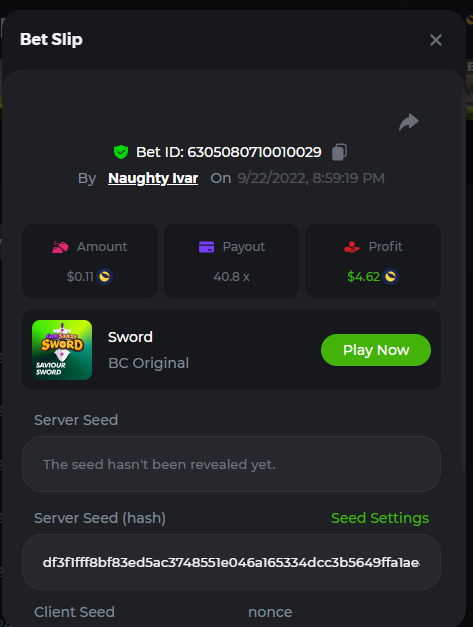Click the unrevealed Server Seed field
This screenshot has height=627, width=473.
pyautogui.click(x=231, y=464)
